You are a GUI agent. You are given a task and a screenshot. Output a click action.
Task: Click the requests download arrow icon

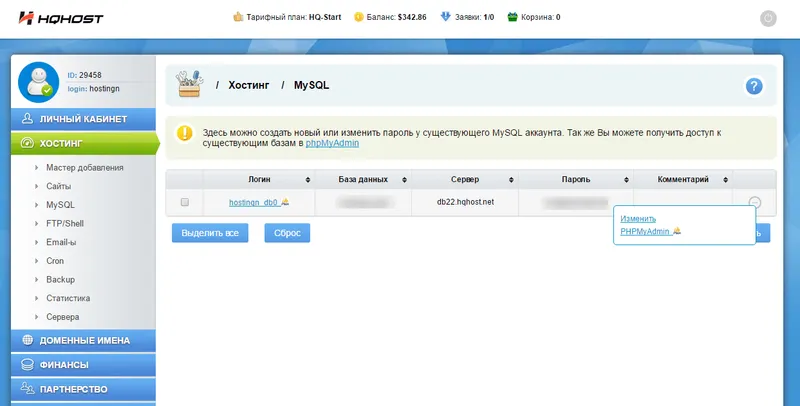(445, 17)
